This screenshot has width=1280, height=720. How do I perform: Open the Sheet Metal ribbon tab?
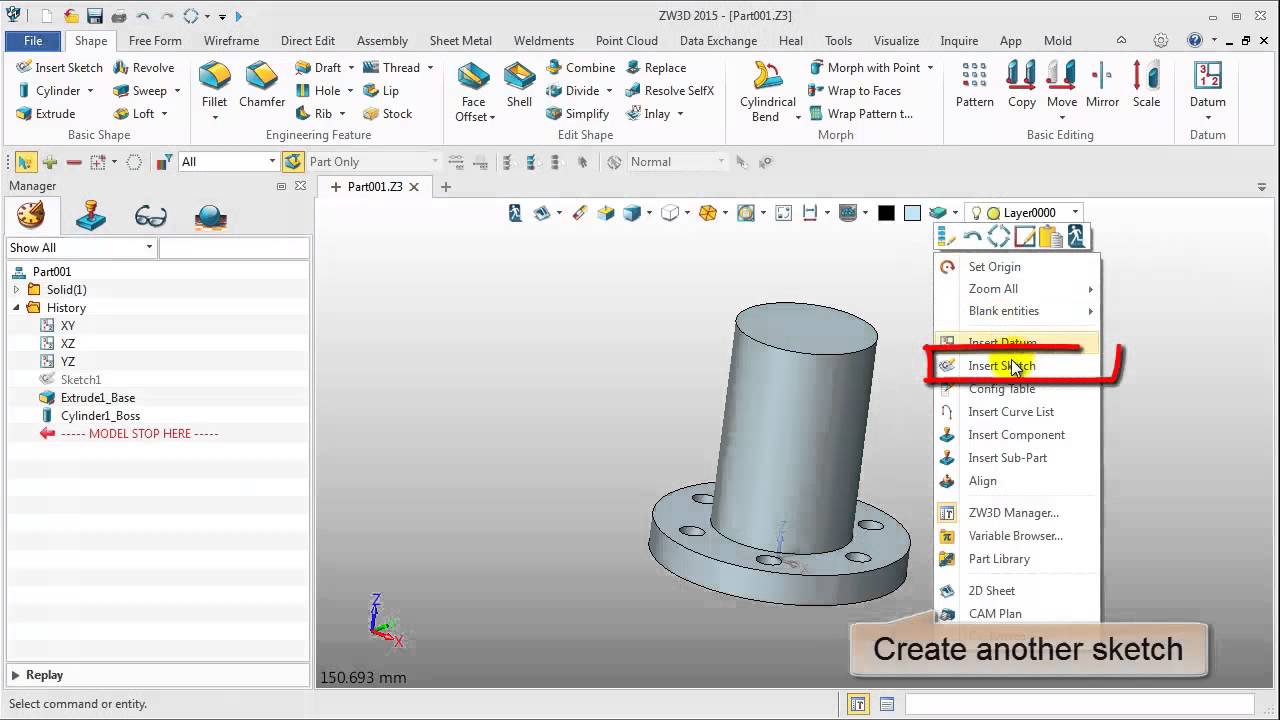pos(461,41)
